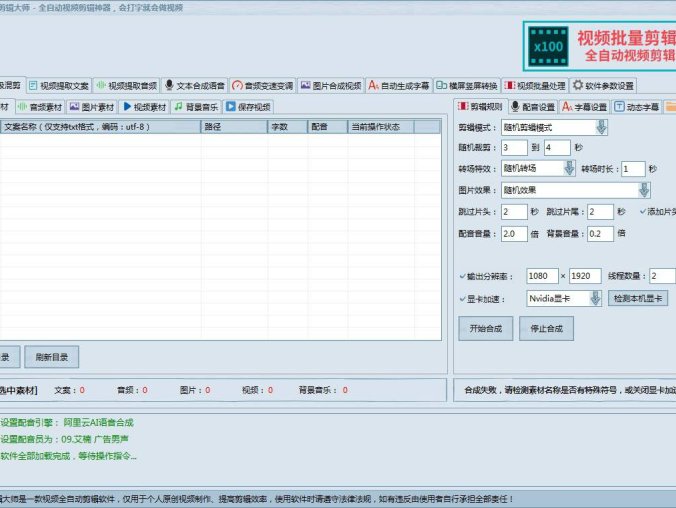Viewport: 676px width, 508px height.
Task: Click the 字数 column header
Action: (x=288, y=127)
